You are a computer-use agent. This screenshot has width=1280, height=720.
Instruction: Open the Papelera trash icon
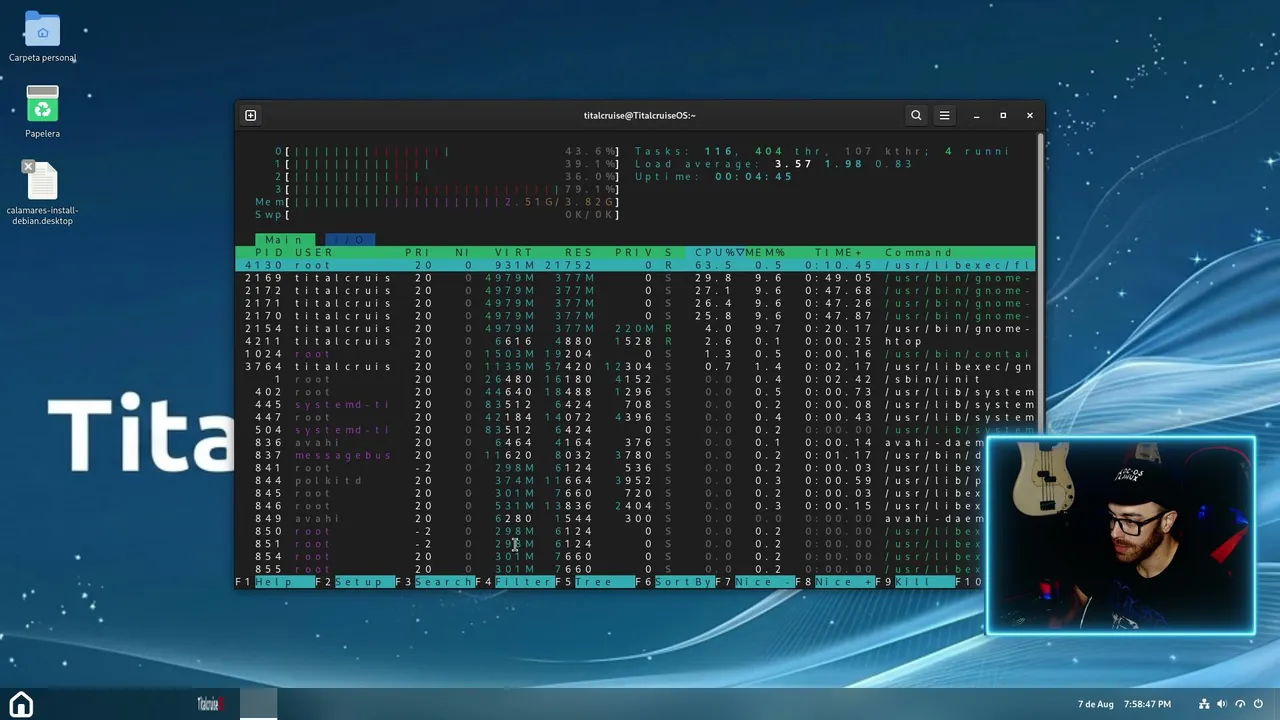pyautogui.click(x=42, y=112)
